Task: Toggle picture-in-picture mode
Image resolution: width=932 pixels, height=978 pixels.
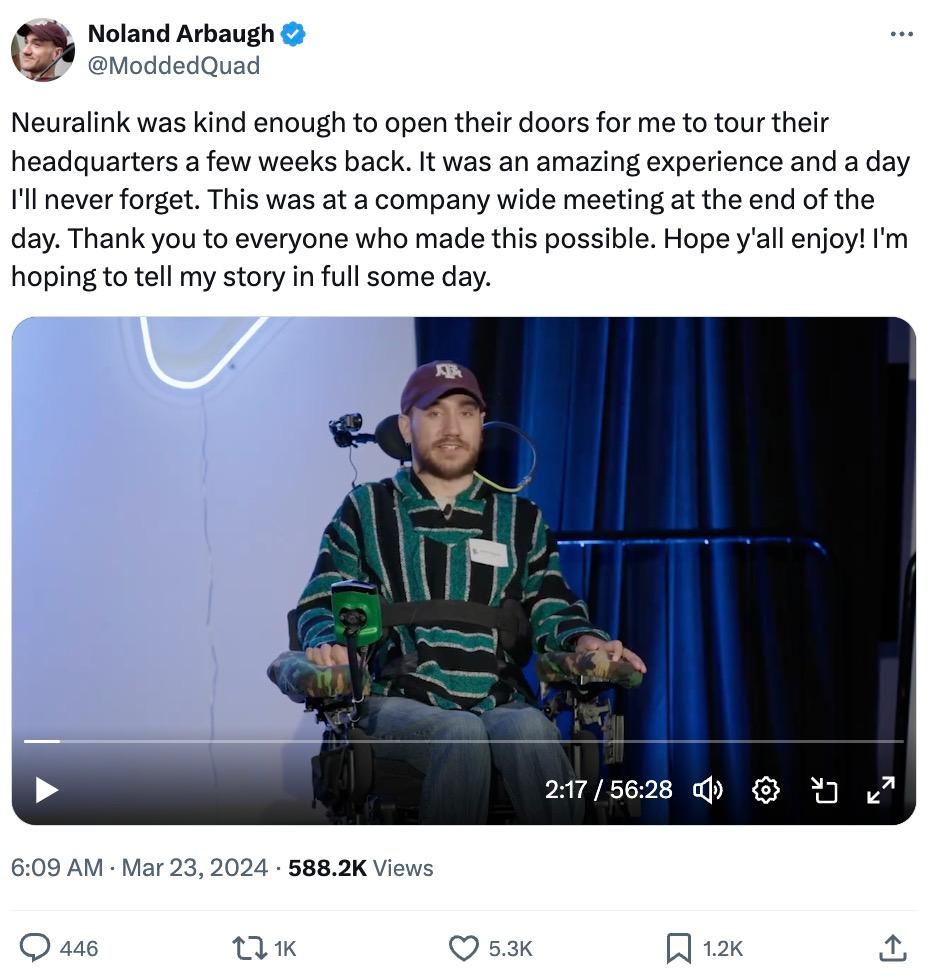Action: [x=823, y=790]
